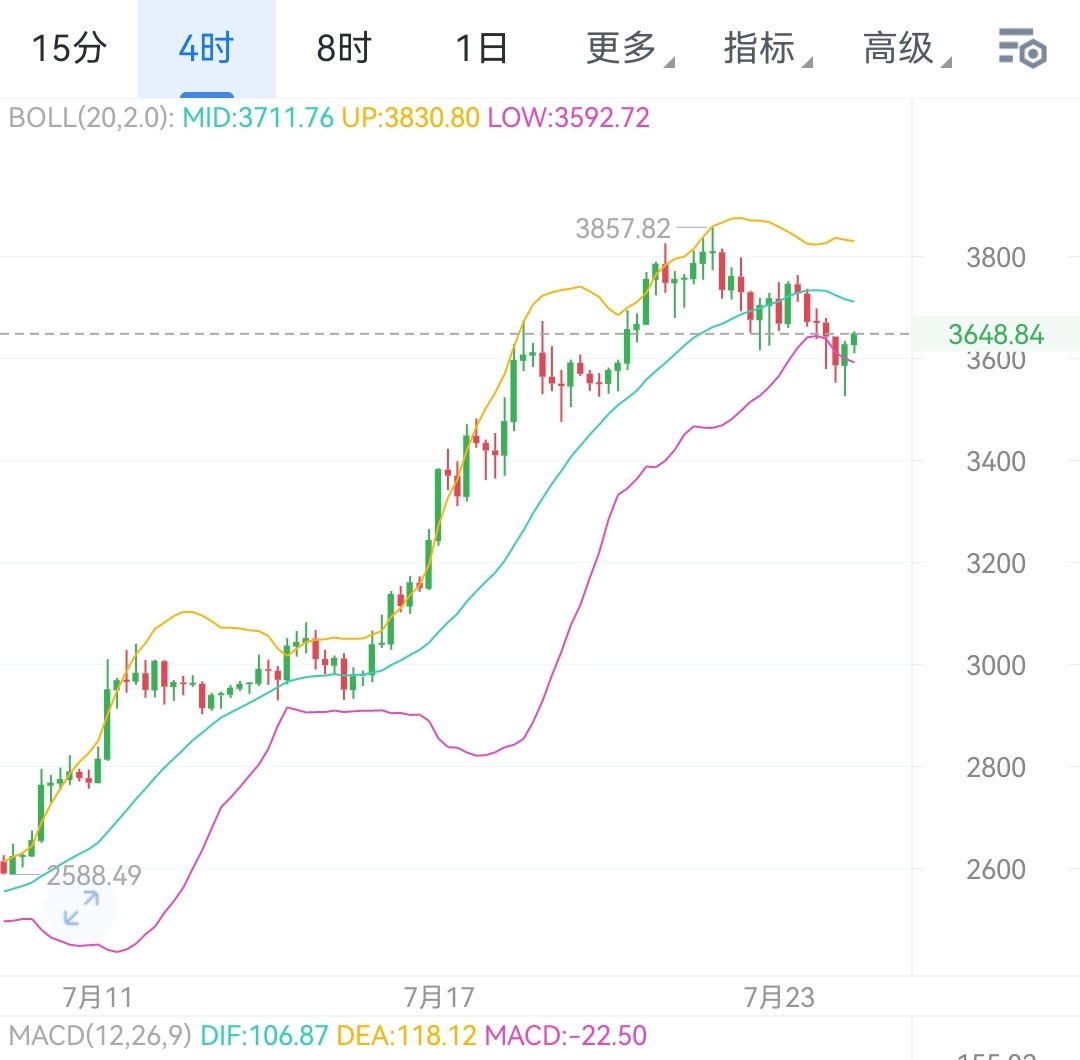This screenshot has width=1080, height=1060.
Task: Tap the current price tag 3648.84
Action: [x=996, y=335]
